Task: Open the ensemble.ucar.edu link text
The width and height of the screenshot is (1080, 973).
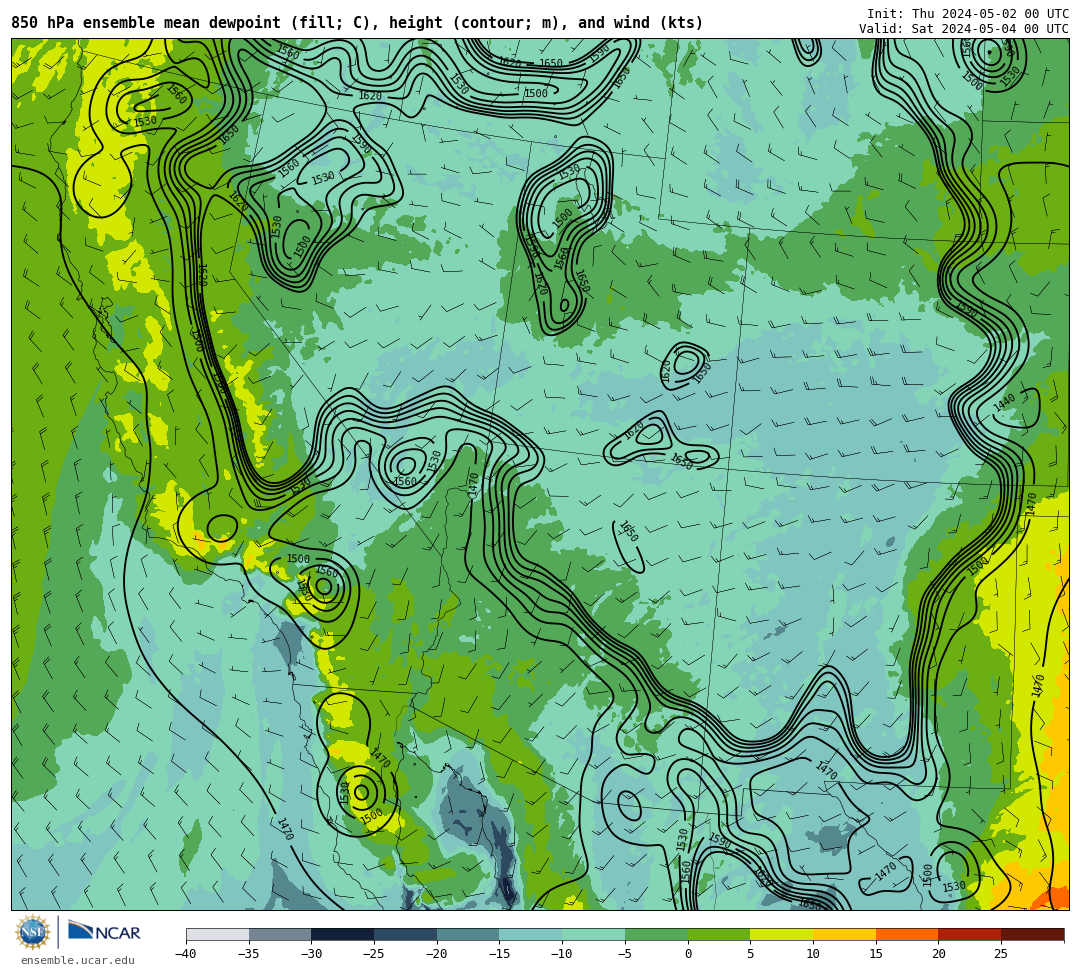Action: pyautogui.click(x=77, y=960)
